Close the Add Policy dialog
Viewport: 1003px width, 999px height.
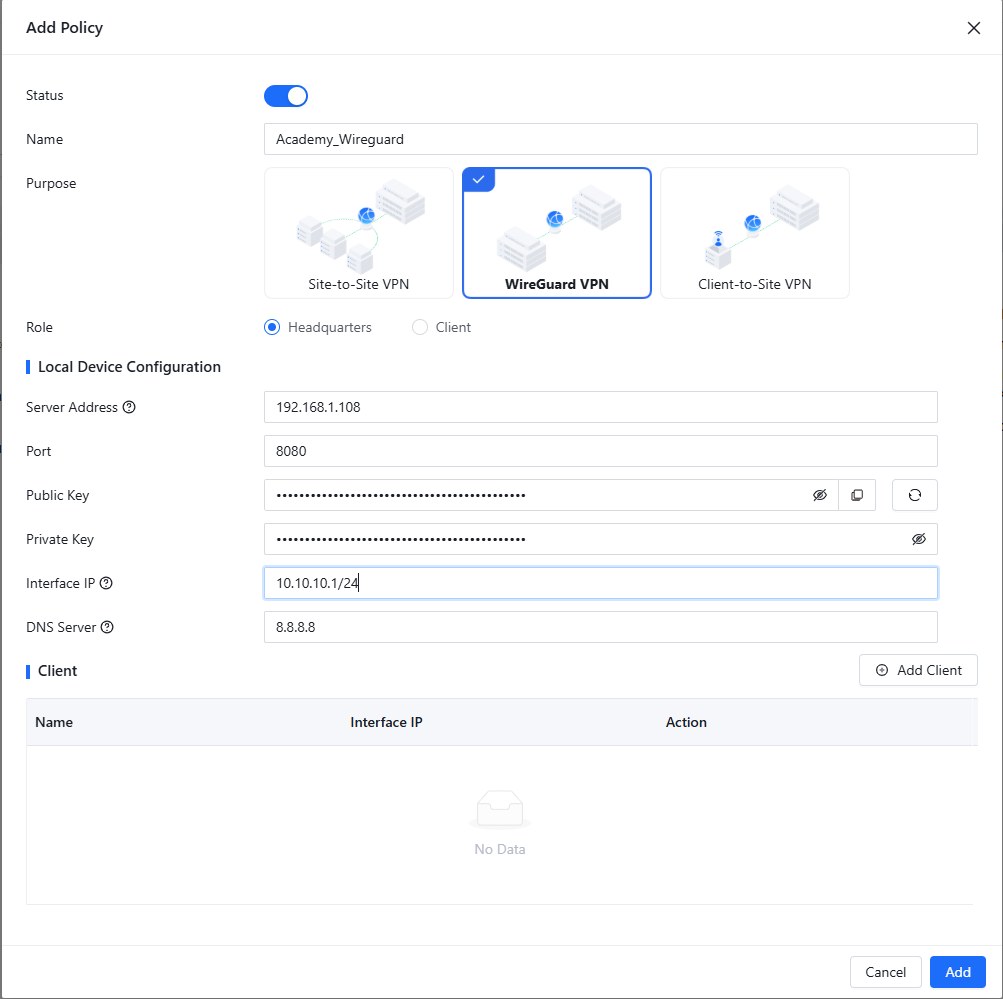(x=974, y=28)
